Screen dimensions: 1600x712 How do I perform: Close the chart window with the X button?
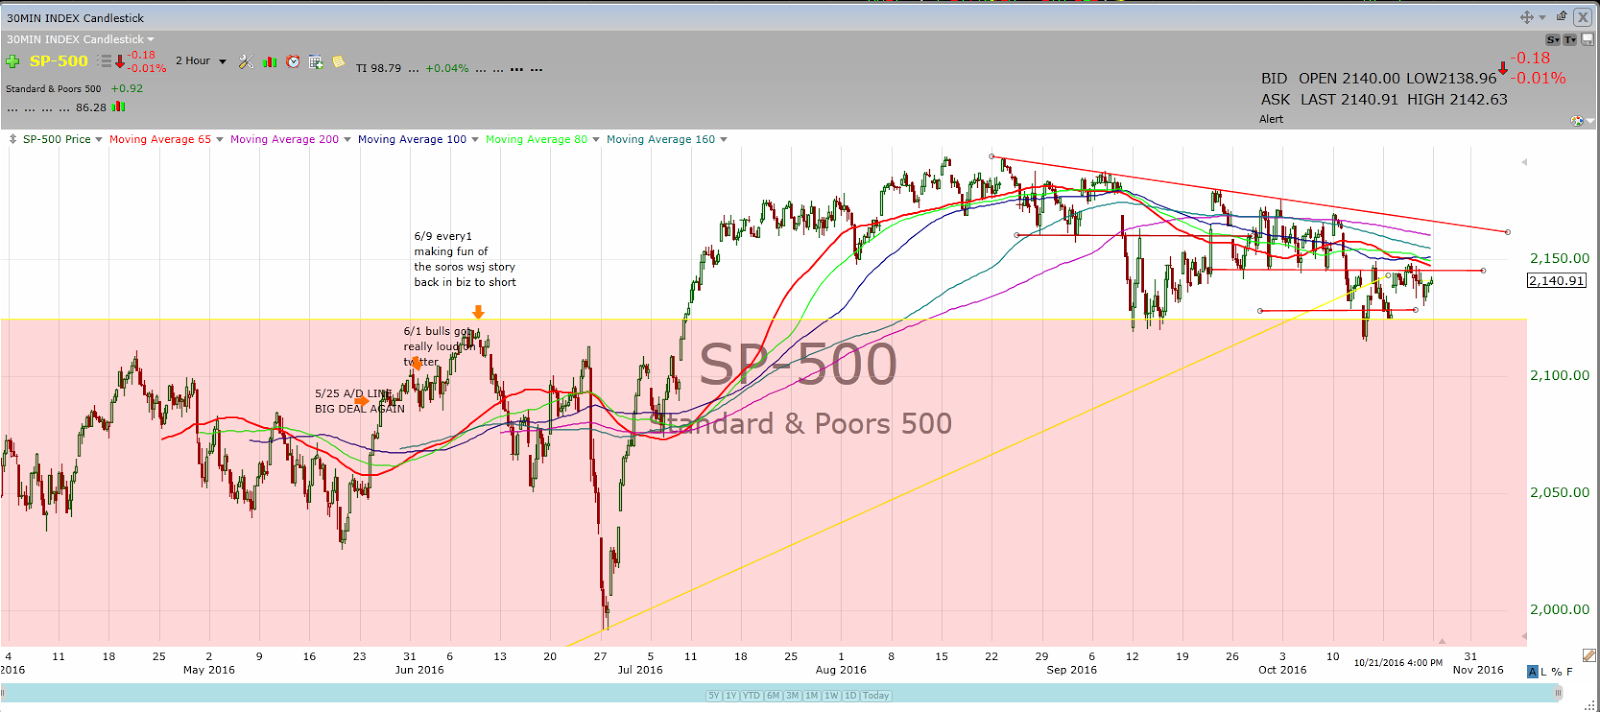(1583, 17)
